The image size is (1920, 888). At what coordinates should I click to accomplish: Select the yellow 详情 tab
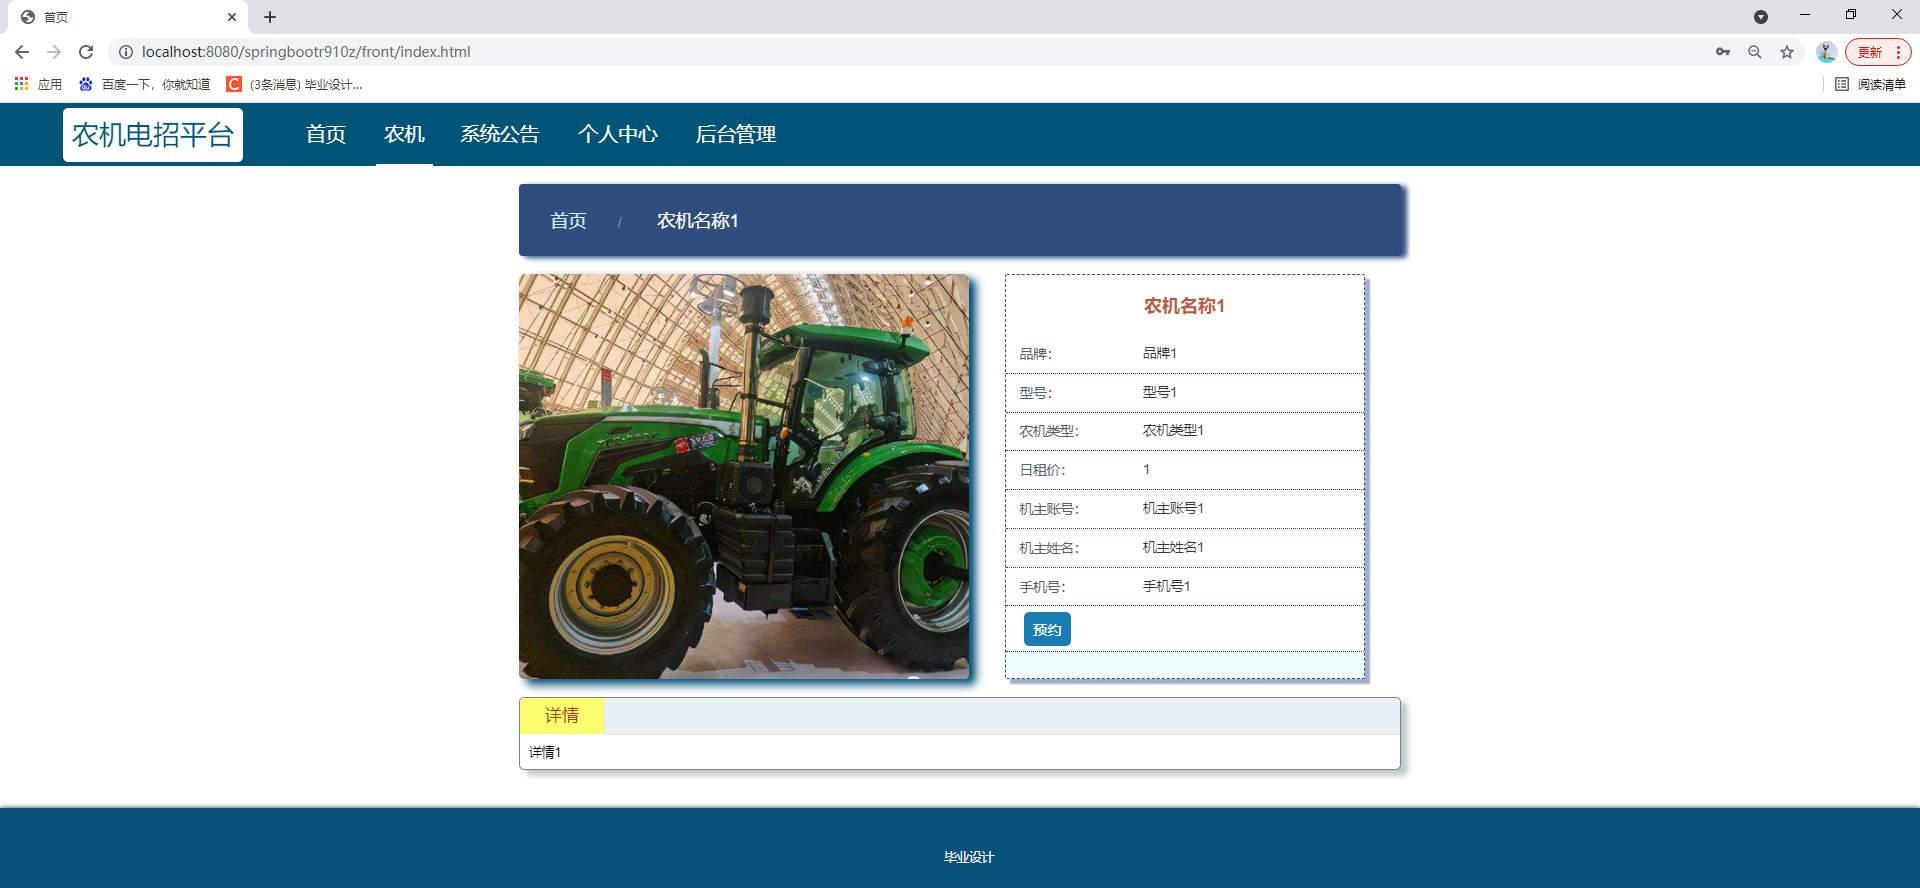tap(562, 716)
